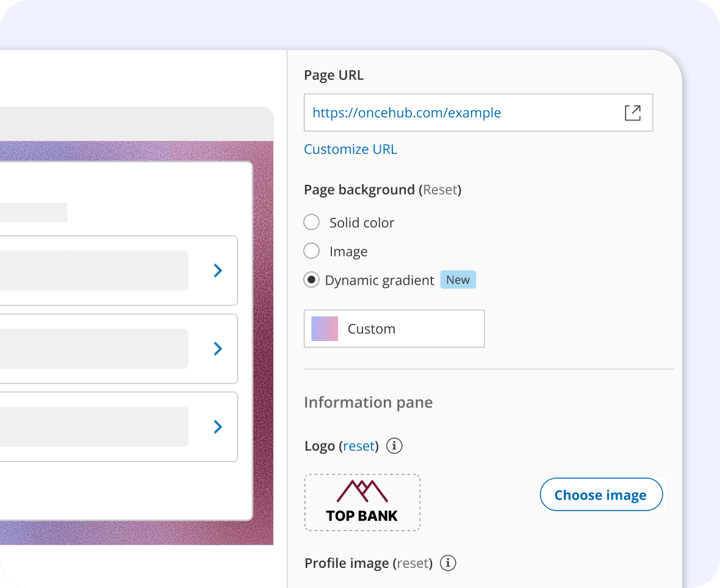Click second preview row chevron arrow
This screenshot has height=588, width=720.
click(218, 349)
